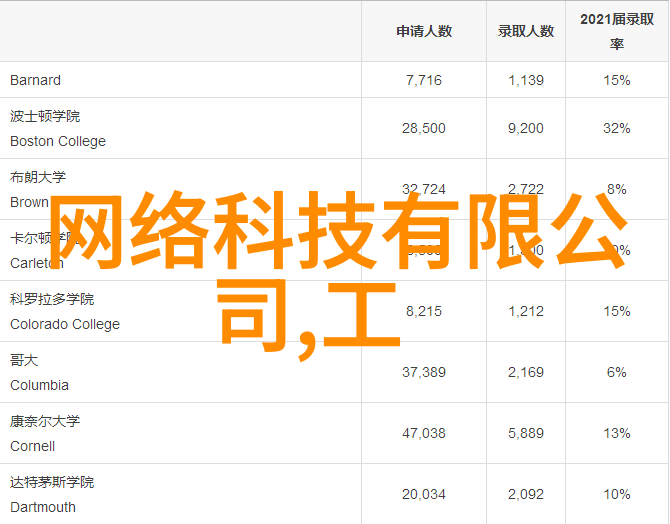Click the Boston College name
Viewport: 670px width, 524px height.
tap(58, 141)
